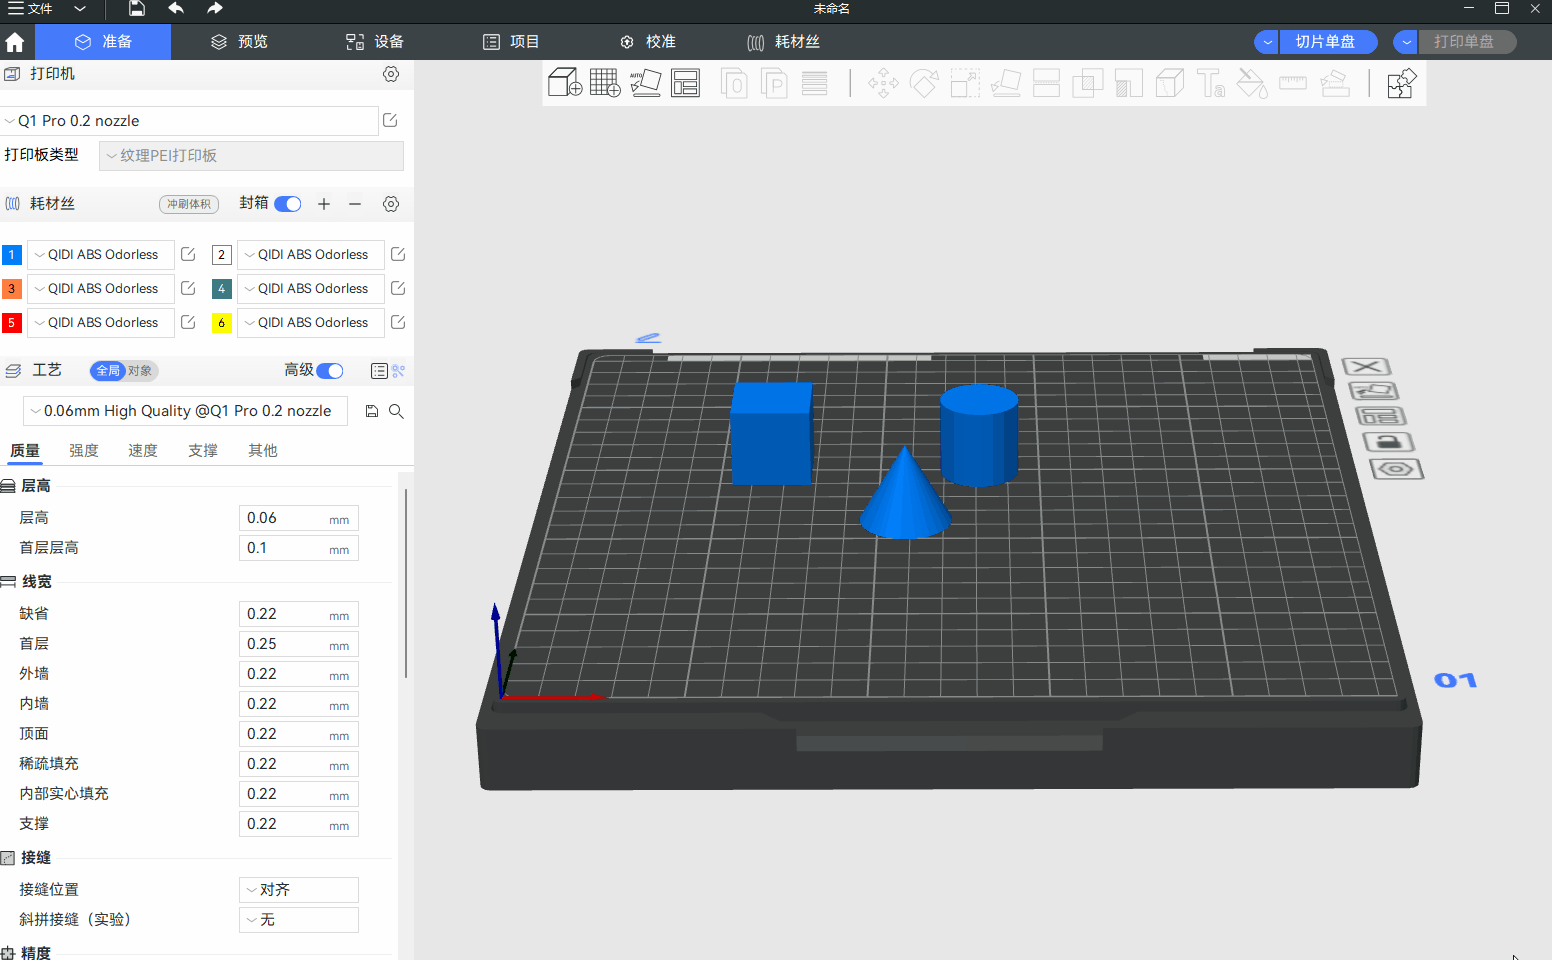Click the Add model cube icon

[x=565, y=83]
